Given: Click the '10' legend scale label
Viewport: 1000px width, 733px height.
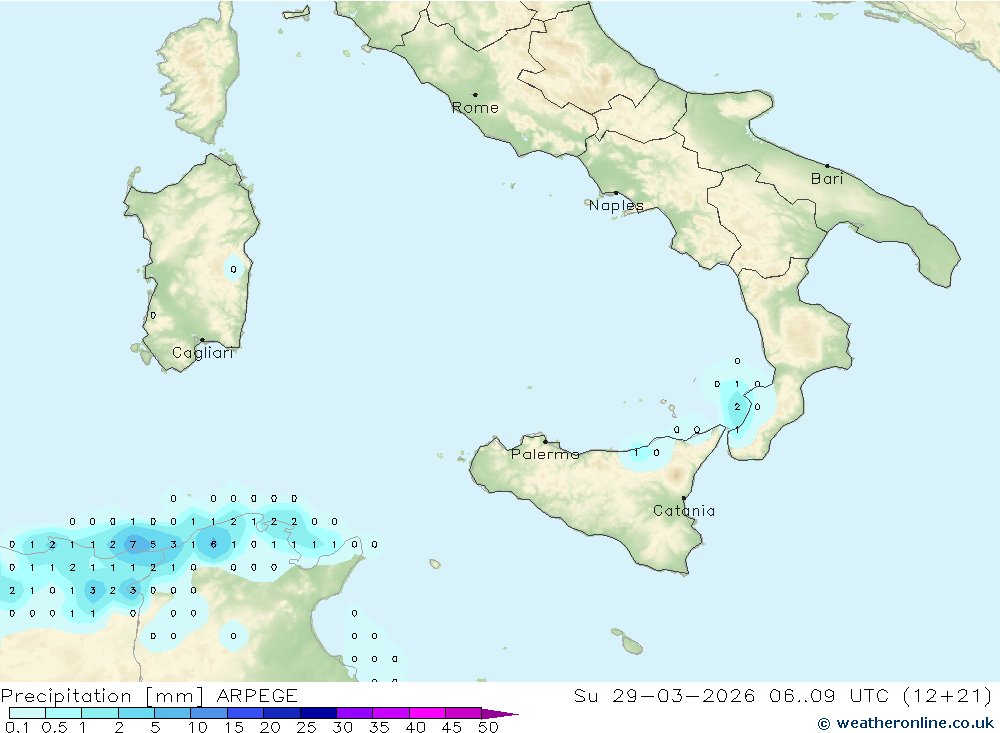Looking at the screenshot, I should tap(198, 727).
